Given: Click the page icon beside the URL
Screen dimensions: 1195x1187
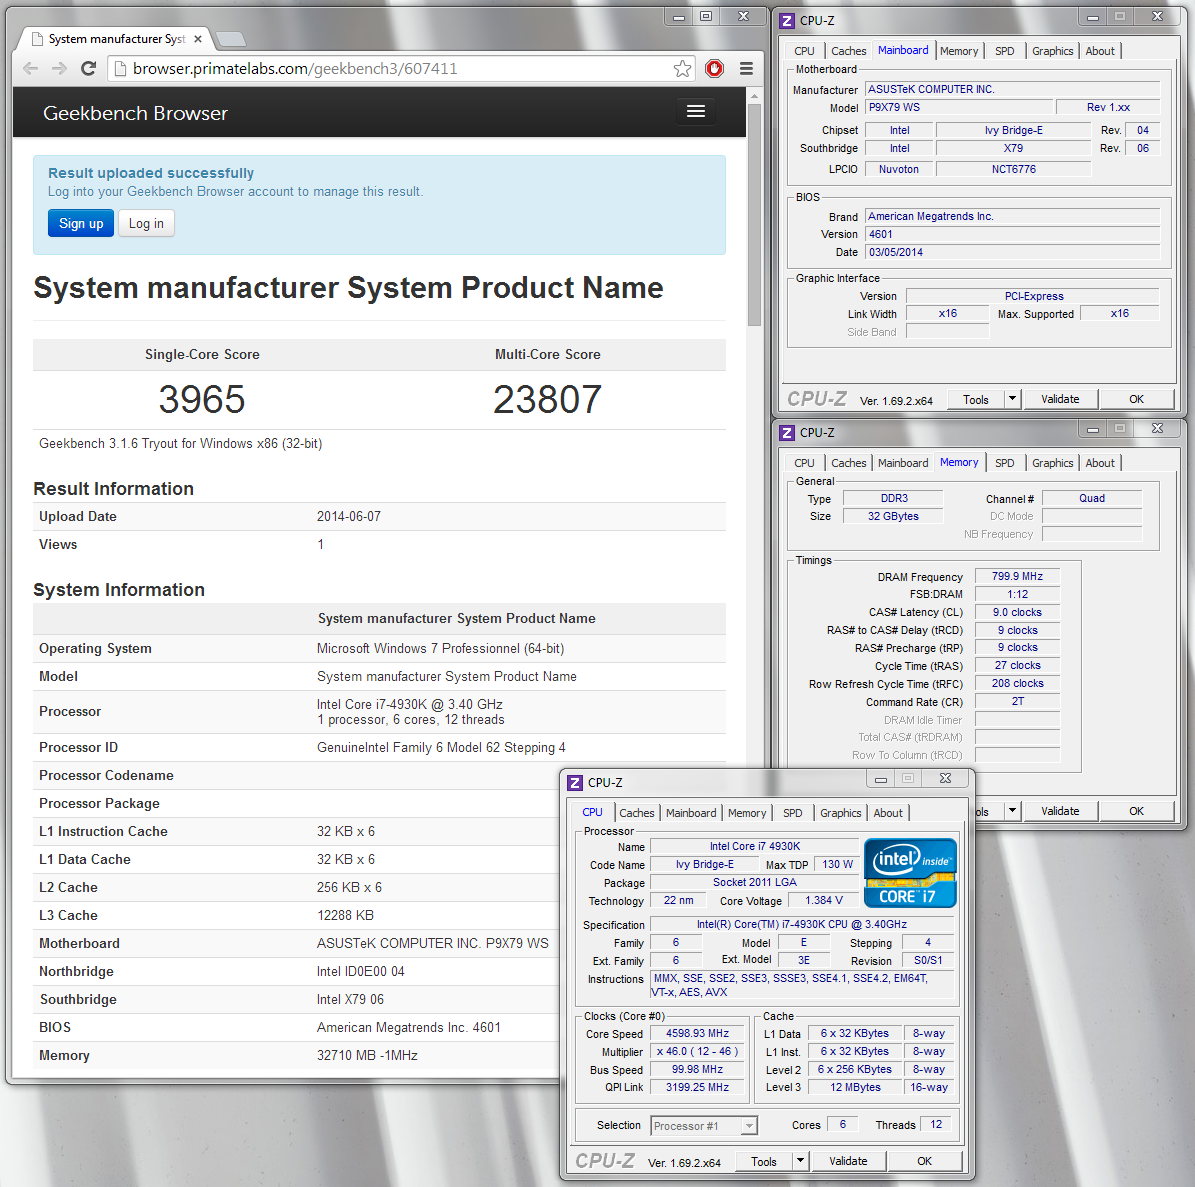Looking at the screenshot, I should (x=120, y=69).
